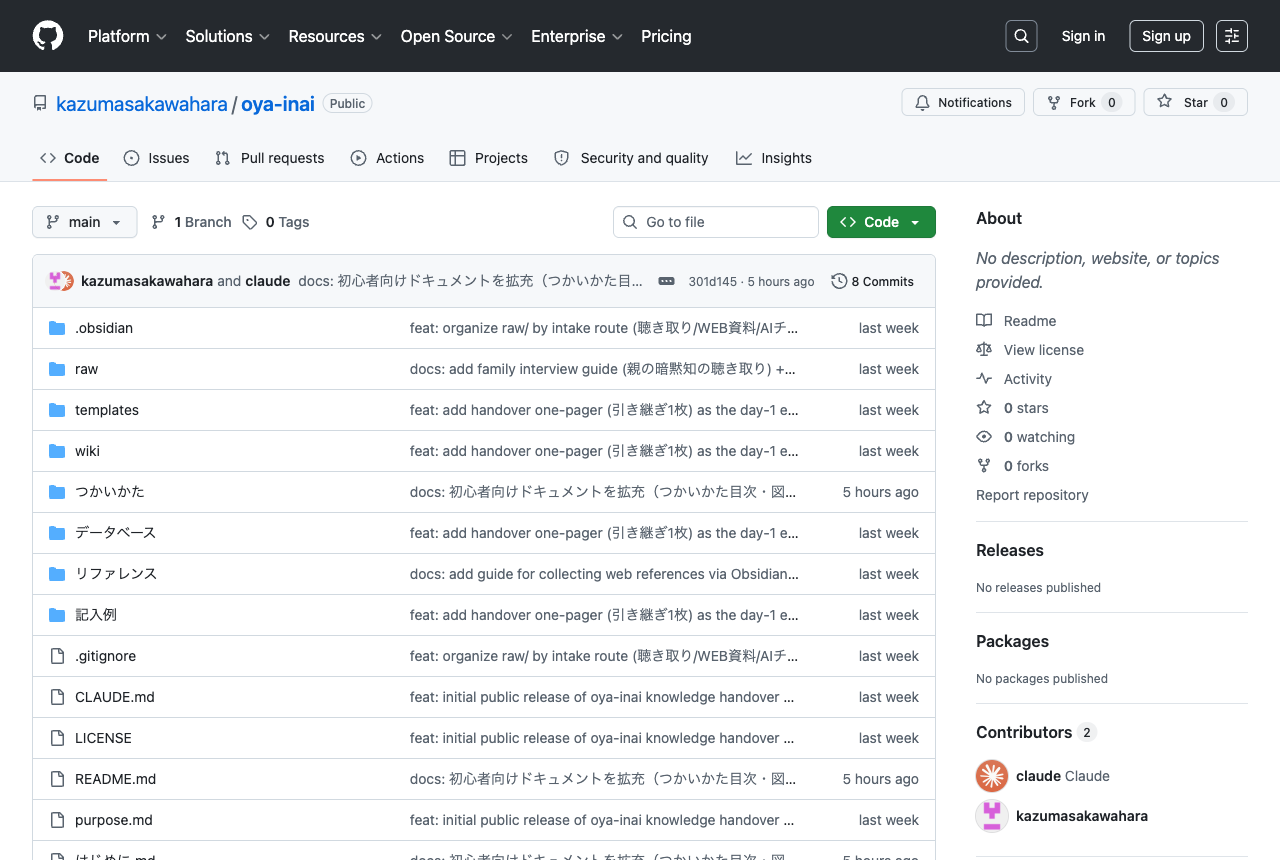Click the history clock icon by Commits
Screen dimensions: 1280x860
pyautogui.click(x=839, y=281)
